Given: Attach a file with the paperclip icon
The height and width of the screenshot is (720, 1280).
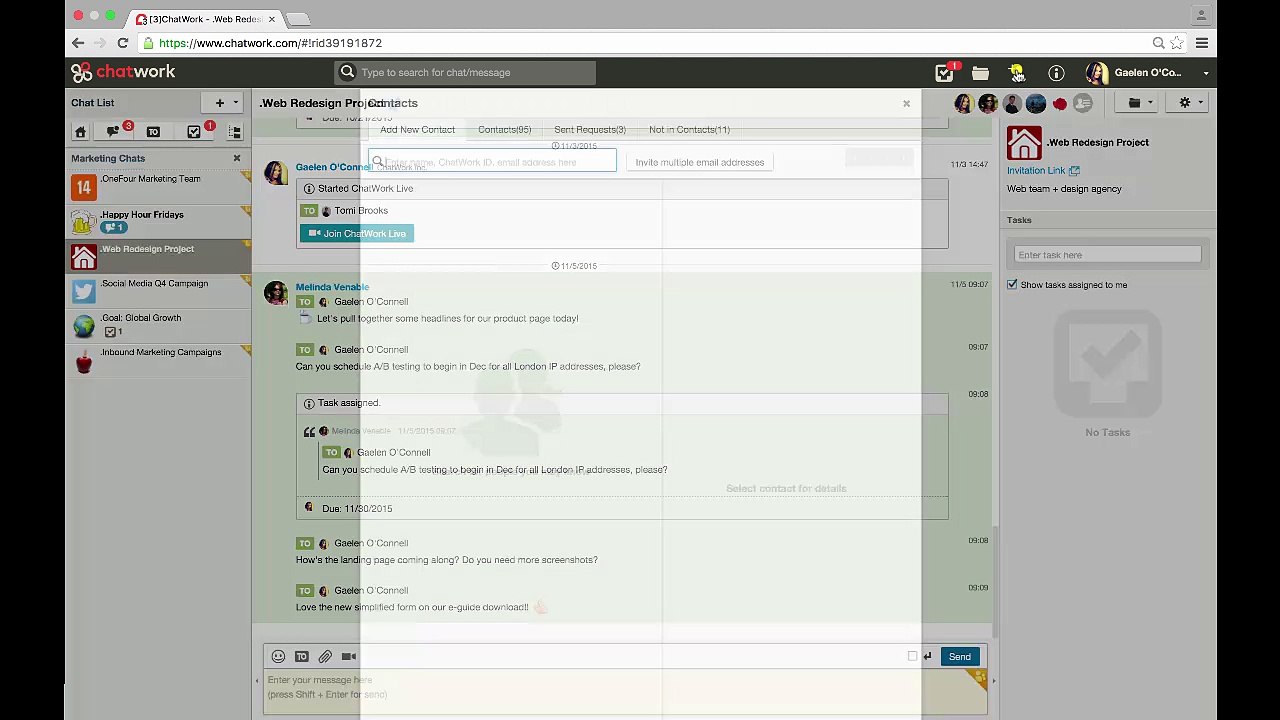Looking at the screenshot, I should 325,657.
